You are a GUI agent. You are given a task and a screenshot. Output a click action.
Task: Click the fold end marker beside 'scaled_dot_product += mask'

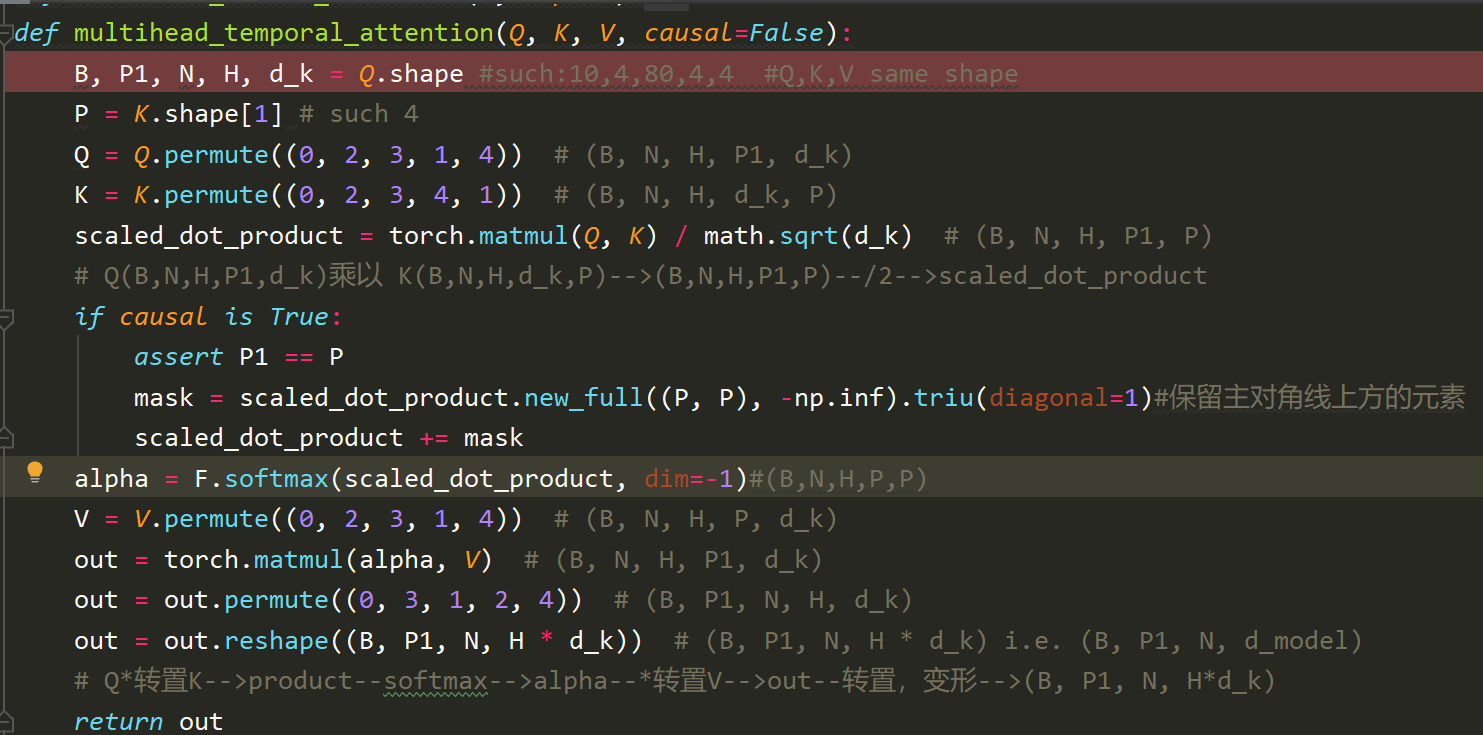pos(6,437)
